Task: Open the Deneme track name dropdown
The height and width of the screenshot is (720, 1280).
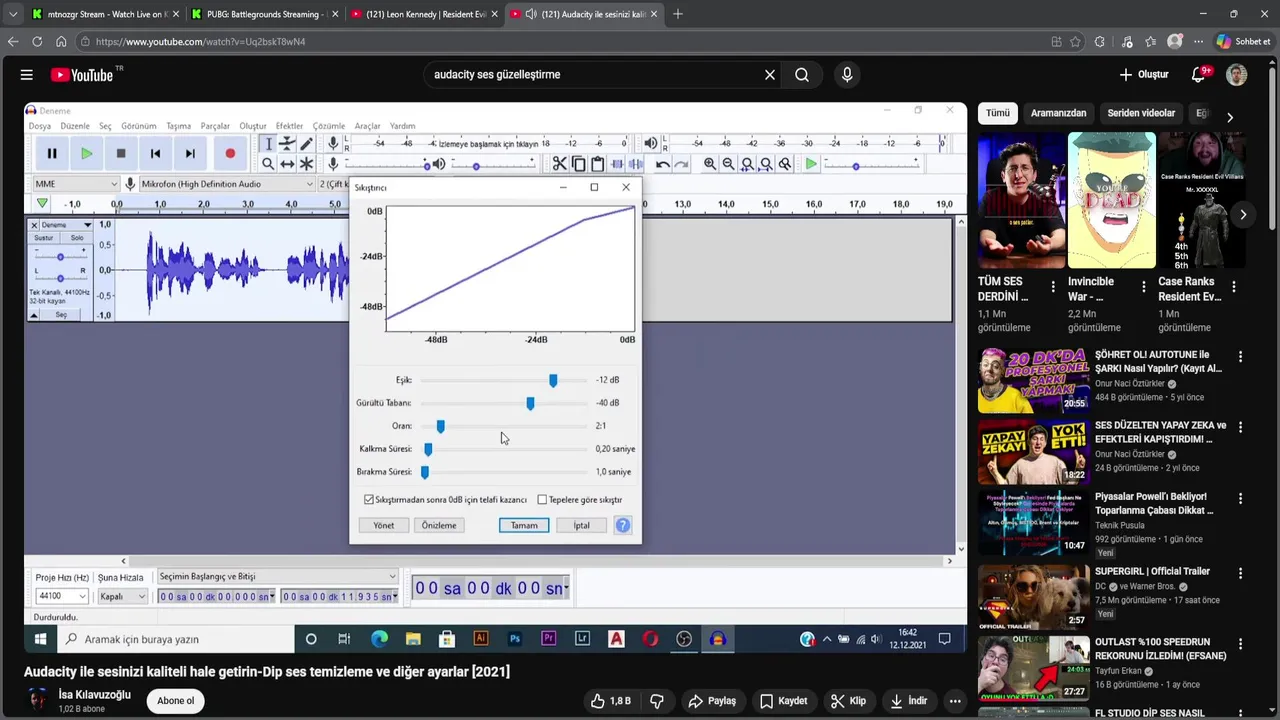Action: tap(66, 225)
